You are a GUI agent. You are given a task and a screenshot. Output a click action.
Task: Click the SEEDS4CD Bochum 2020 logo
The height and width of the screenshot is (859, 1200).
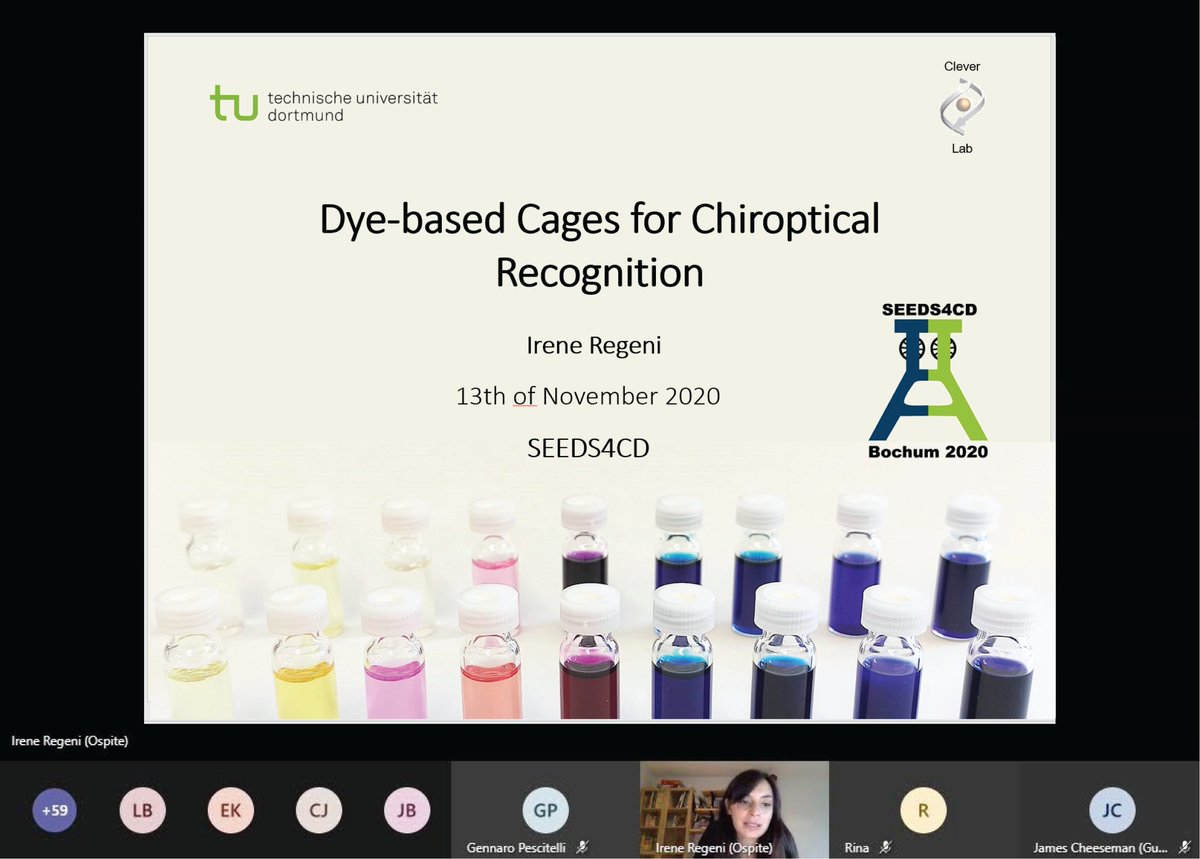pos(928,381)
